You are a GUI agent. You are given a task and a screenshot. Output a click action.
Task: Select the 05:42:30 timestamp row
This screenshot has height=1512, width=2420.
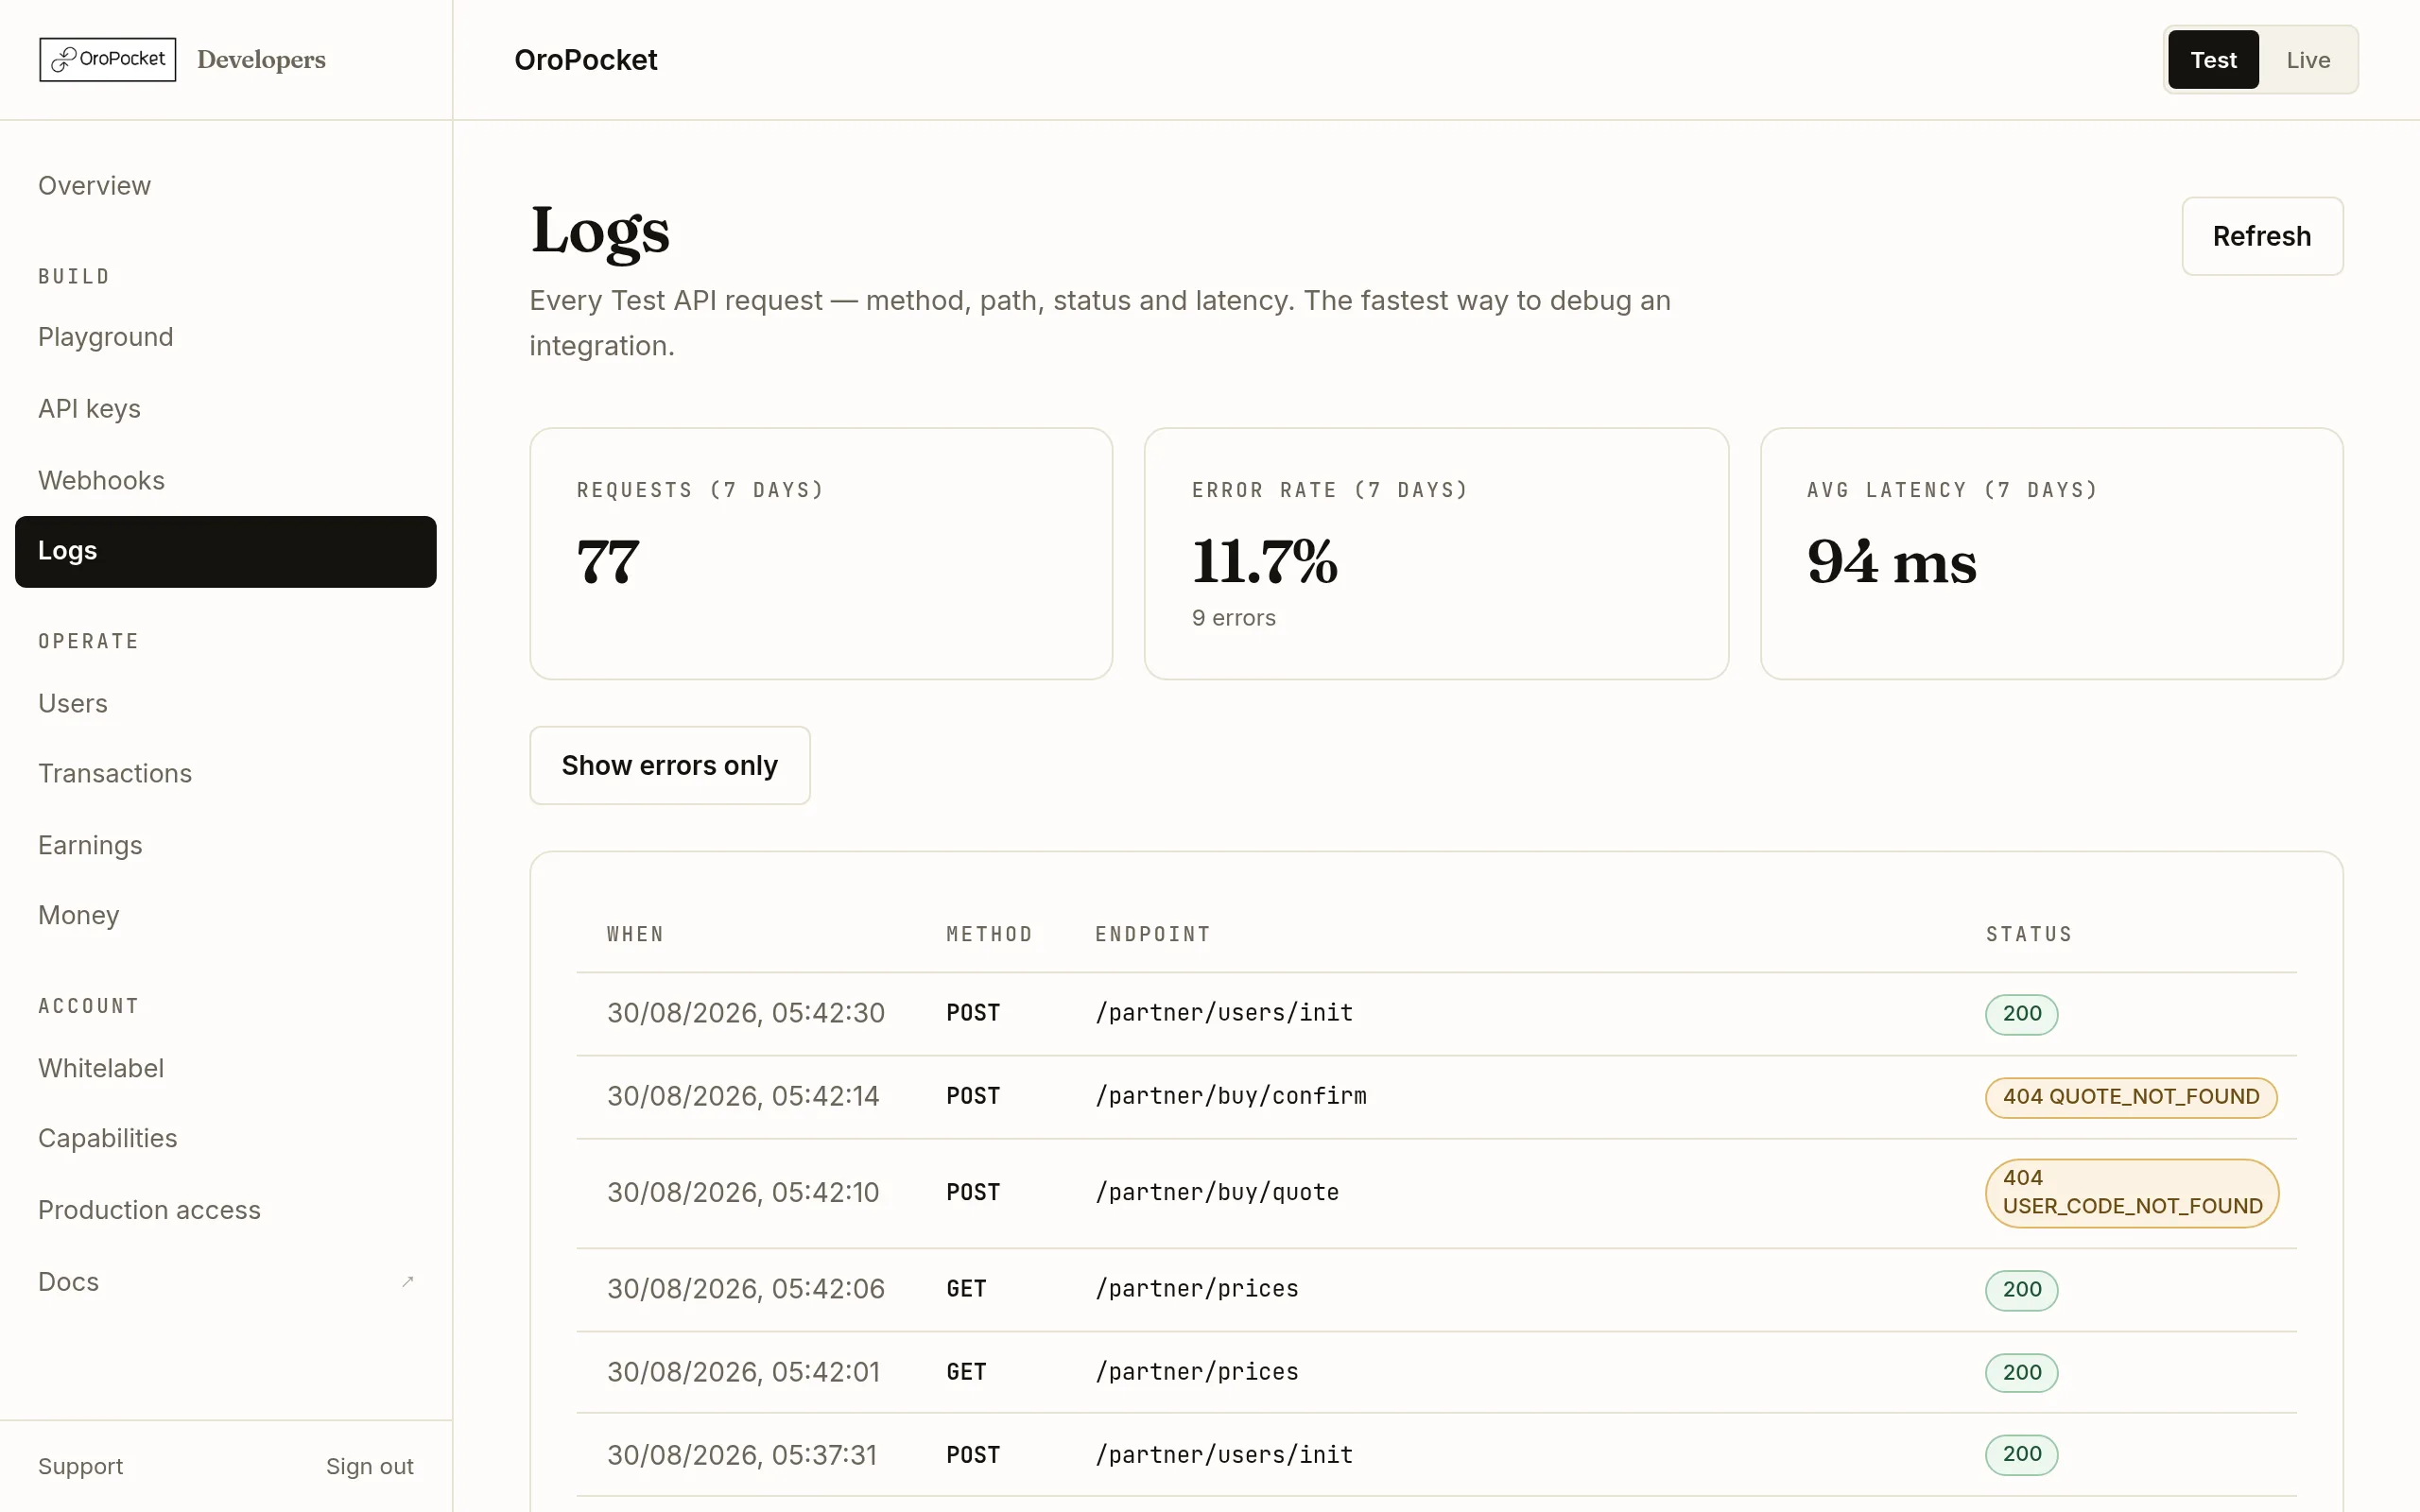point(1437,1014)
